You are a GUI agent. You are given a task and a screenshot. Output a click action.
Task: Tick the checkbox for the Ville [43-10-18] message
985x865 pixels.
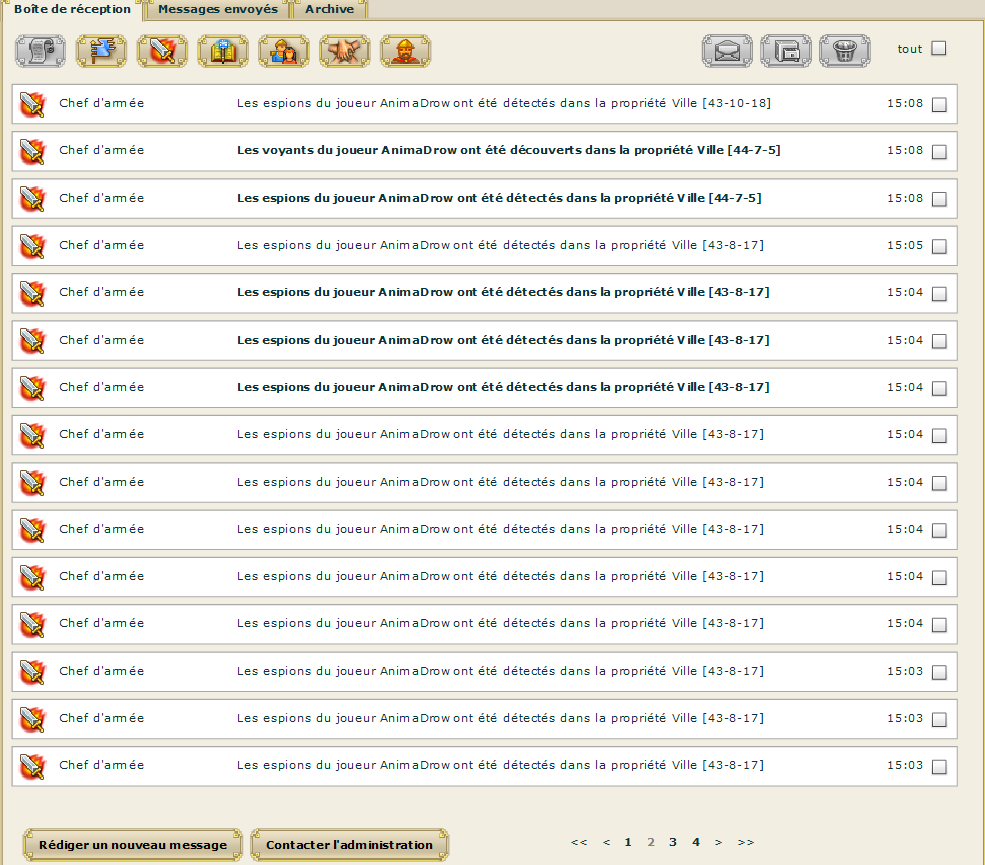coord(938,105)
